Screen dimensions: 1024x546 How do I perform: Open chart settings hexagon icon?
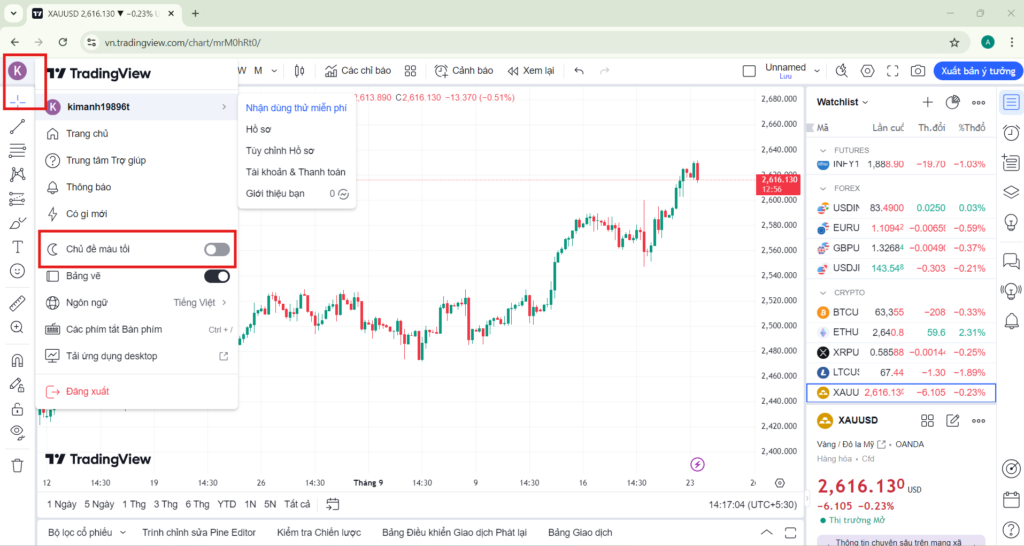pos(867,71)
